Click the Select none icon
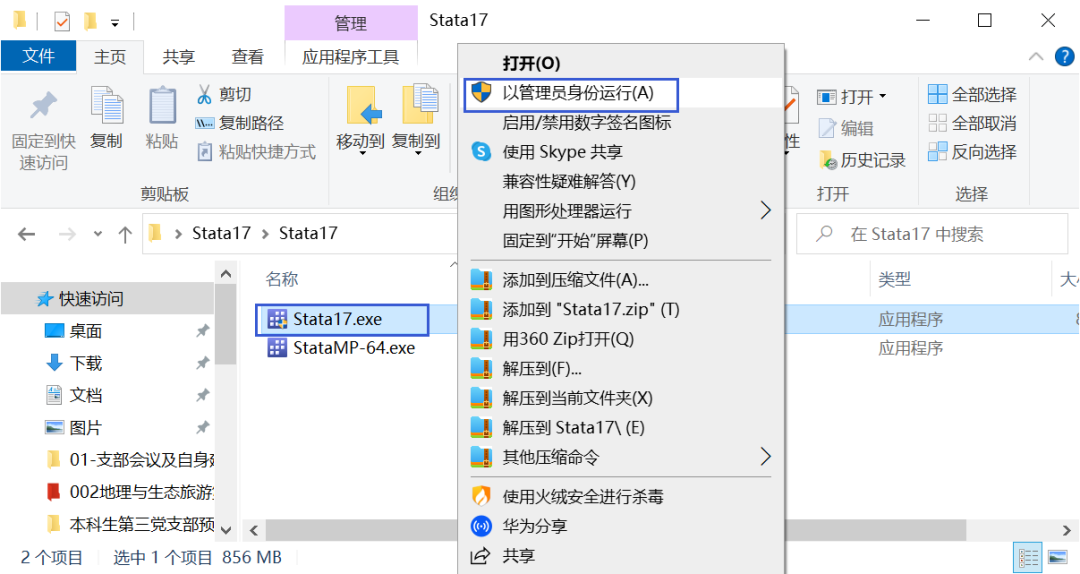Image resolution: width=1080 pixels, height=574 pixels. [937, 123]
